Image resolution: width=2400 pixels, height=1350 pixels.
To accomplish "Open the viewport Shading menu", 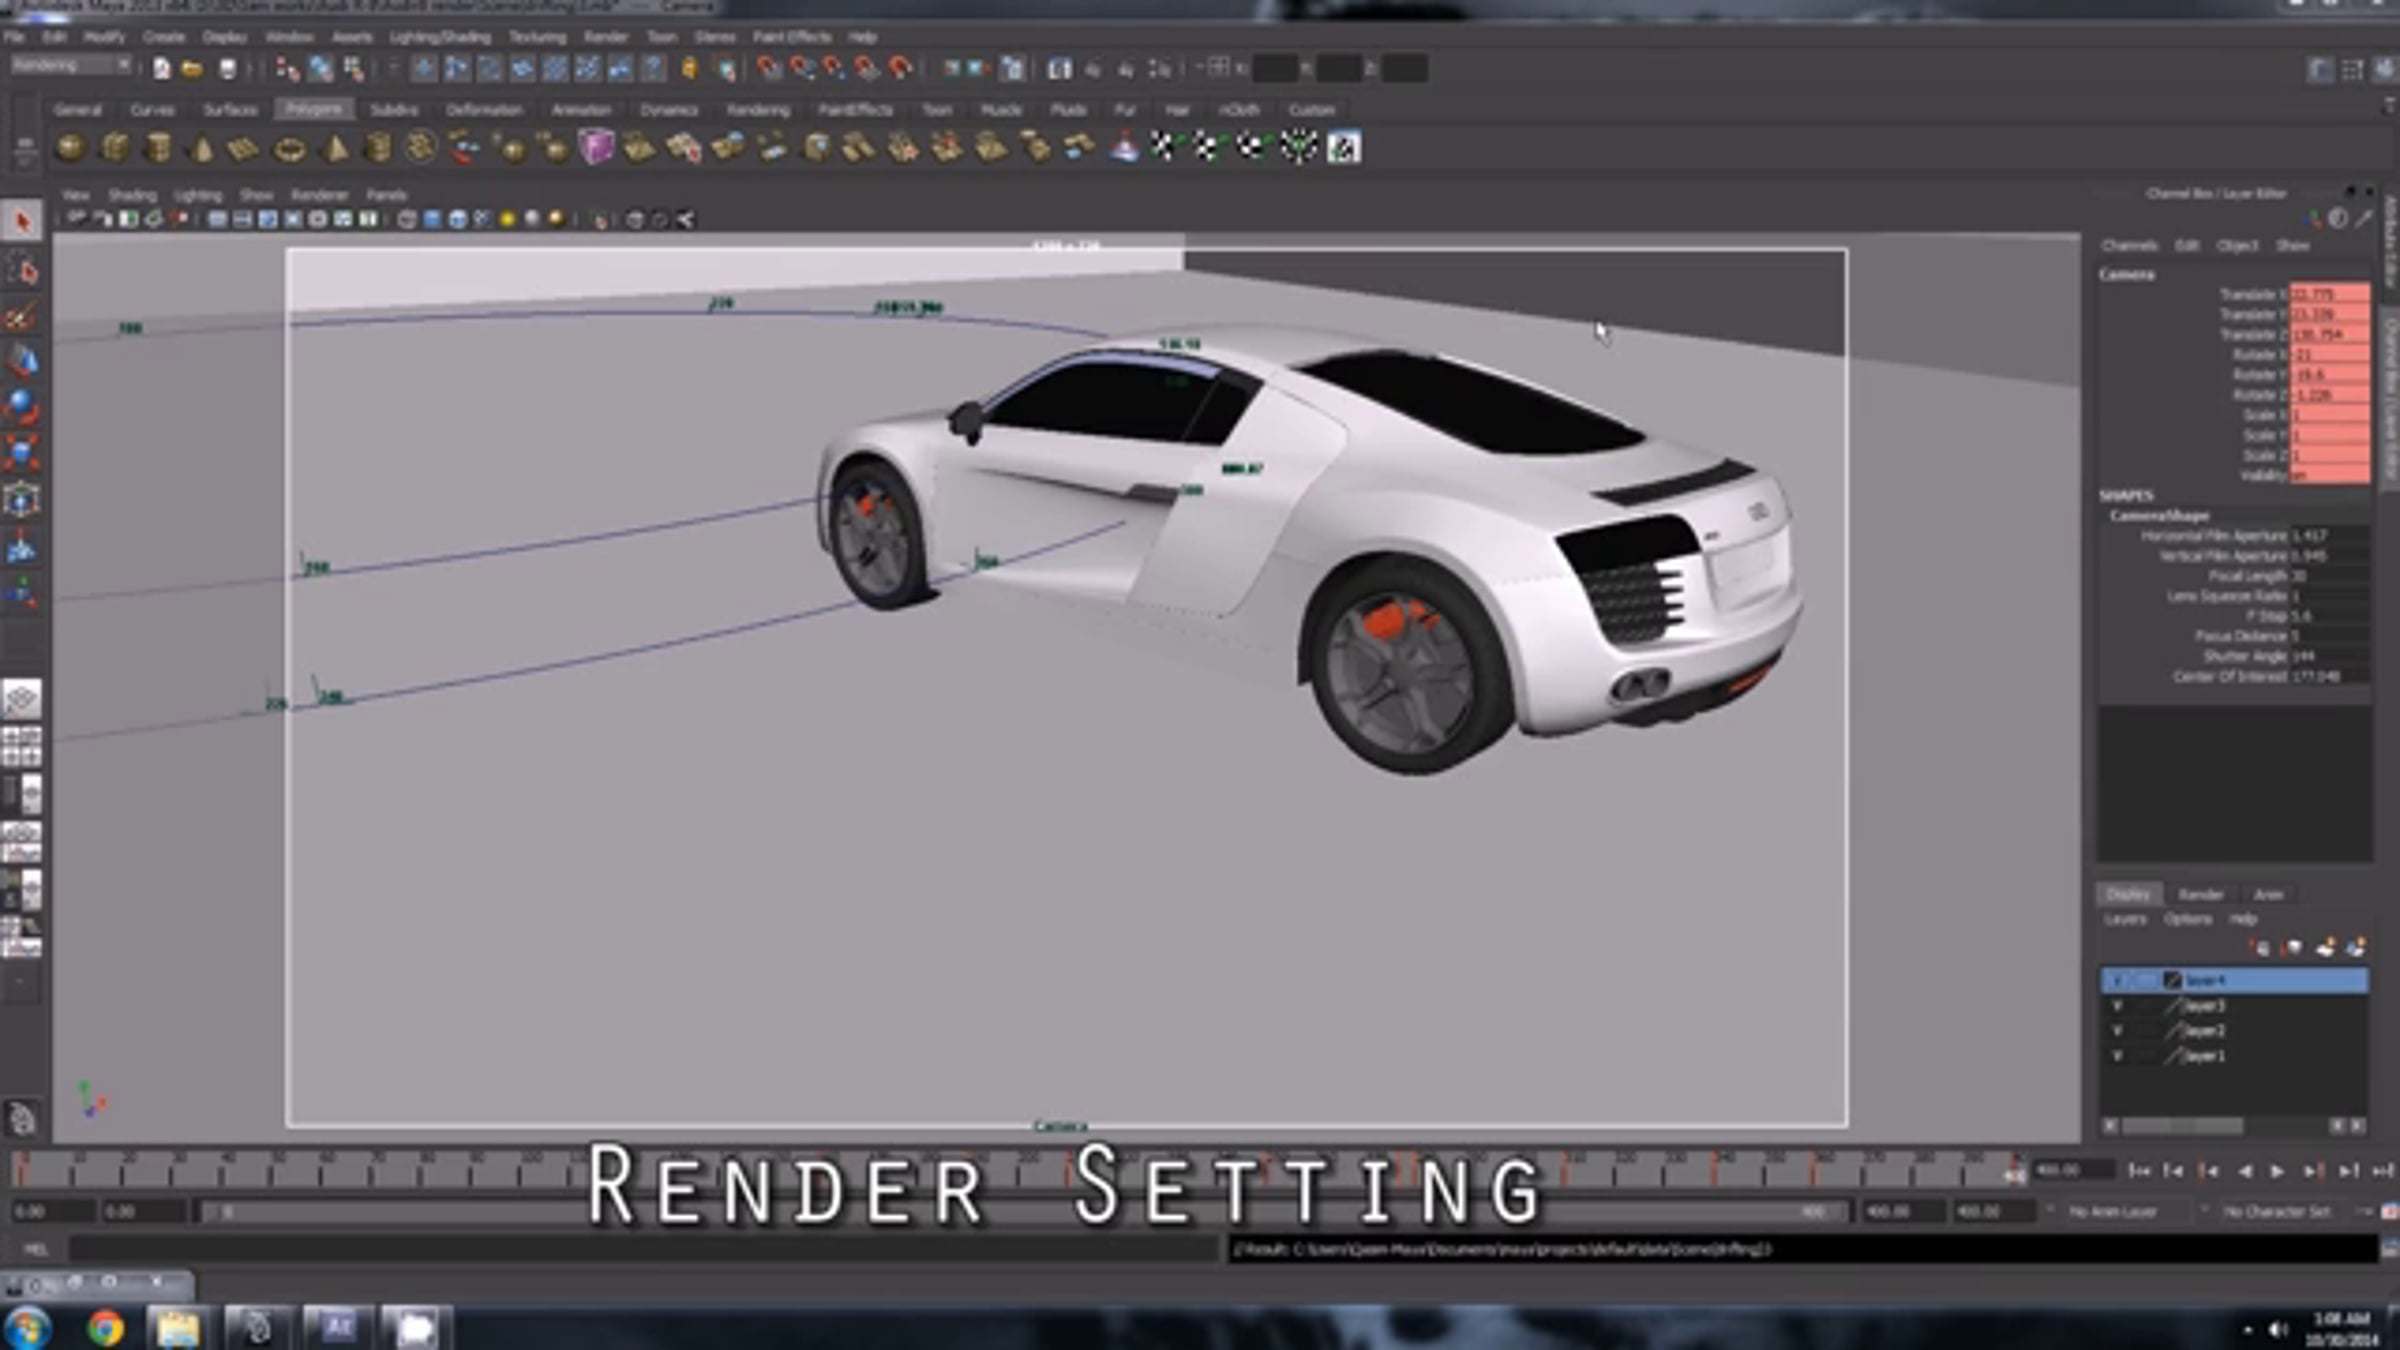I will coord(132,195).
